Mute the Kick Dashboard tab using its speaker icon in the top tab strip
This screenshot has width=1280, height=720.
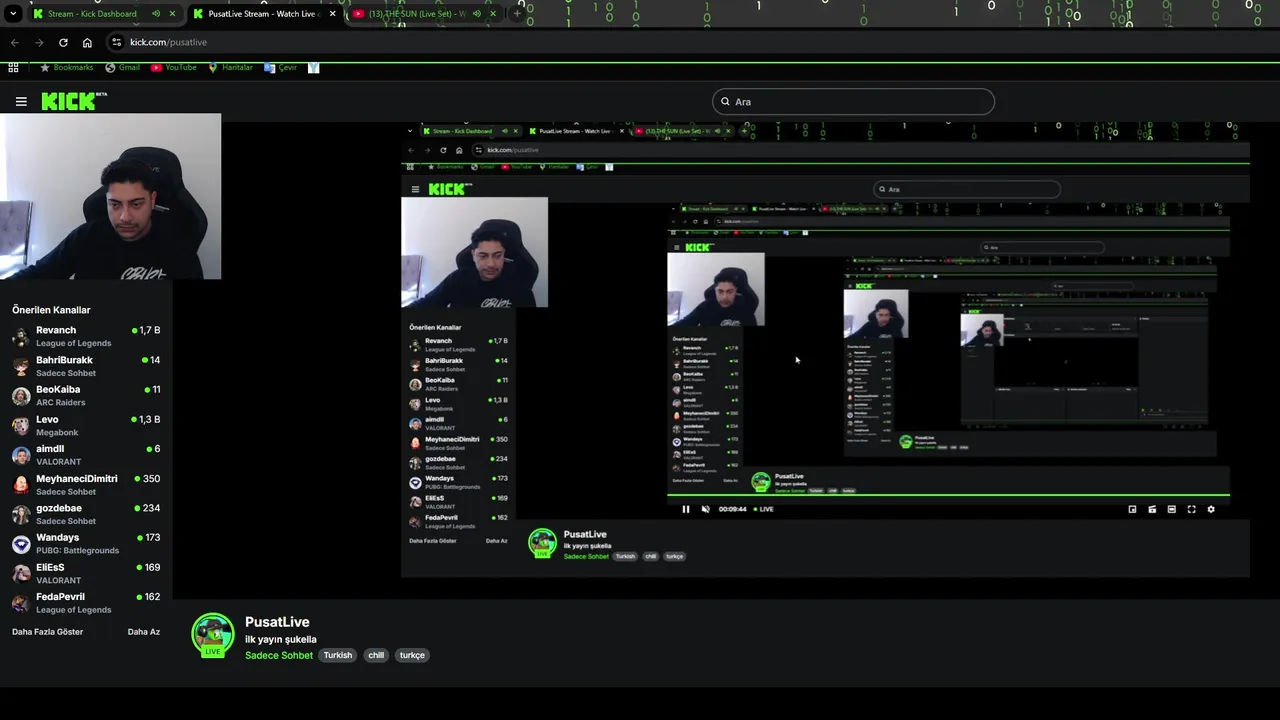click(x=156, y=14)
